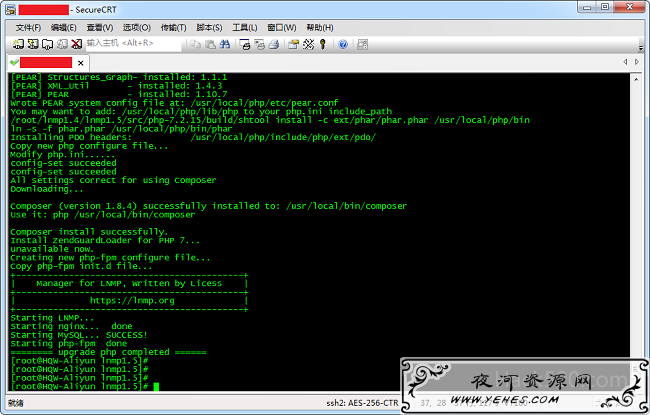Open Session Options icon

click(293, 44)
